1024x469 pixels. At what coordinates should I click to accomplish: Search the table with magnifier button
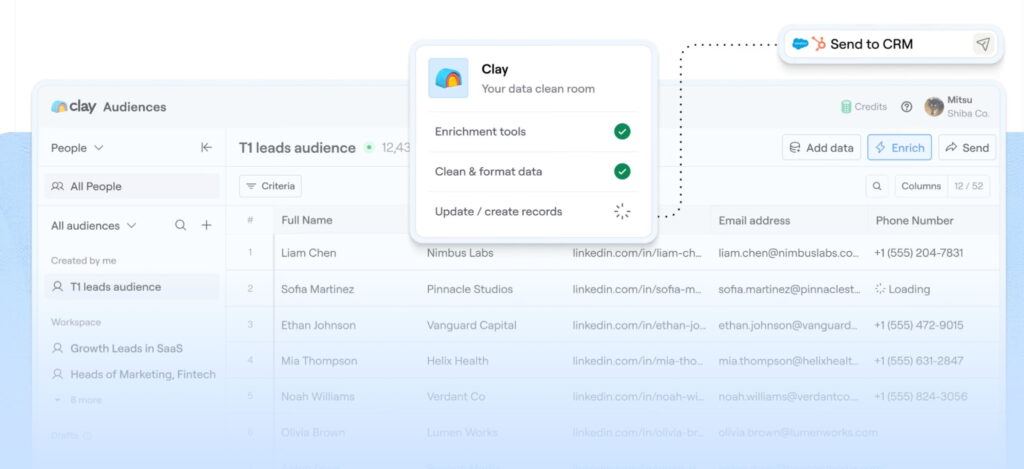coord(877,186)
